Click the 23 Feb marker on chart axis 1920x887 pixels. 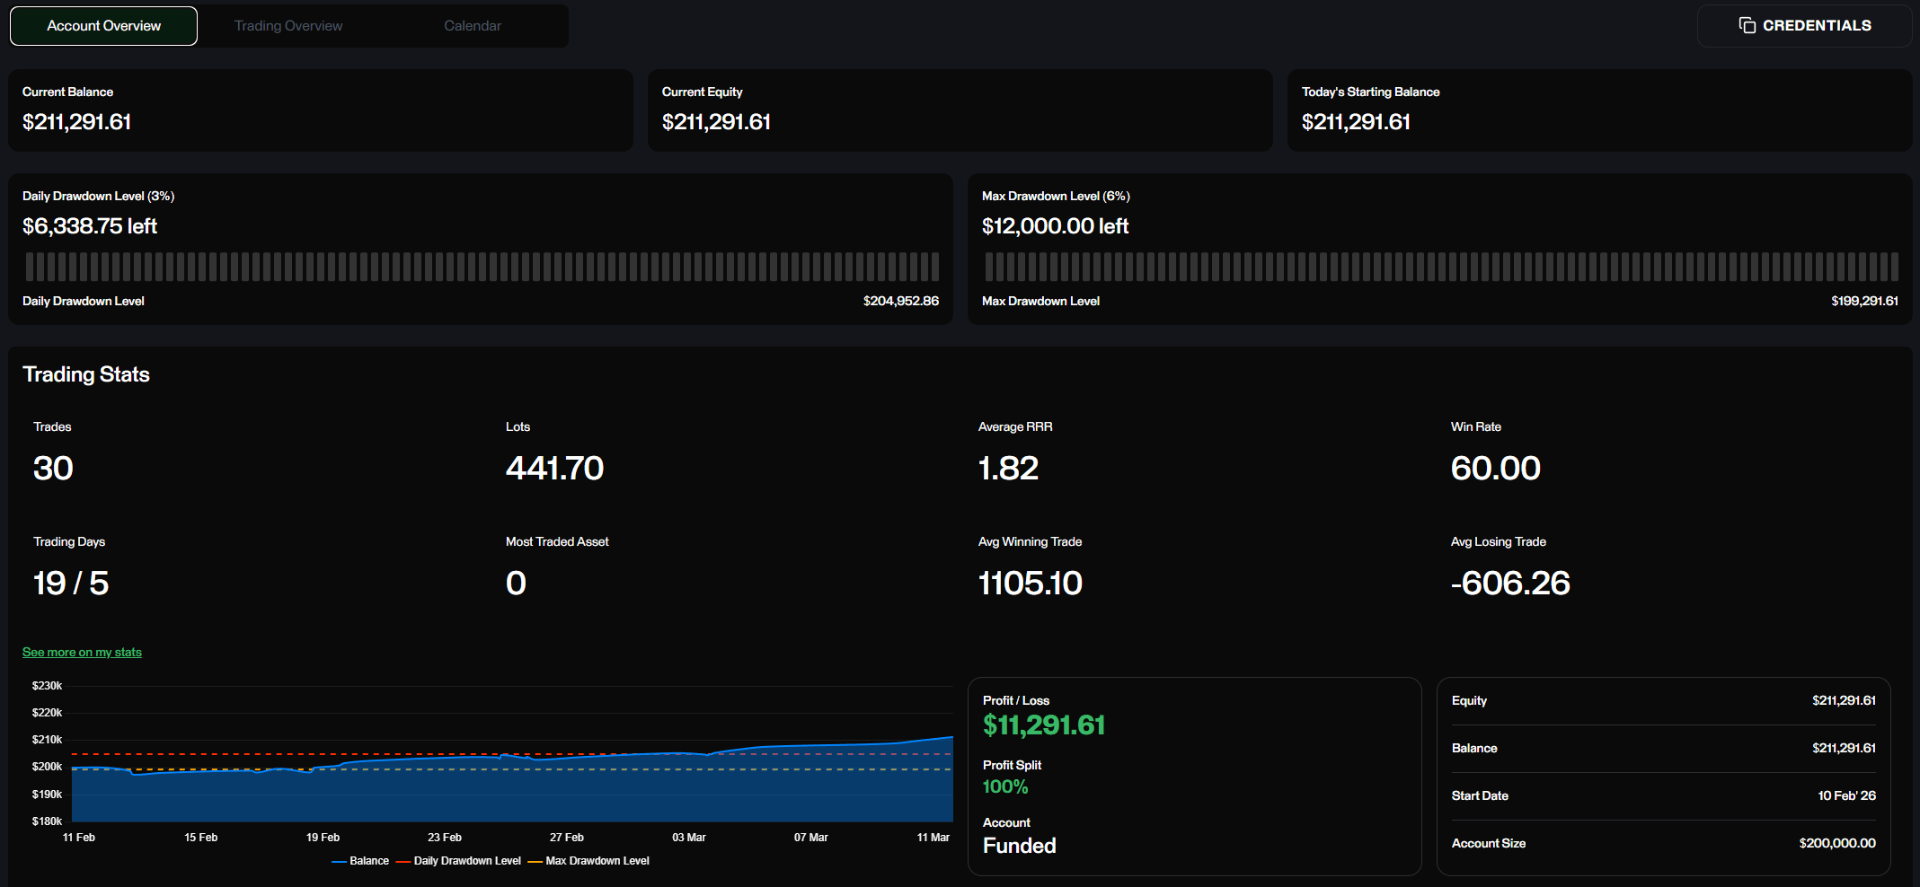pos(444,838)
